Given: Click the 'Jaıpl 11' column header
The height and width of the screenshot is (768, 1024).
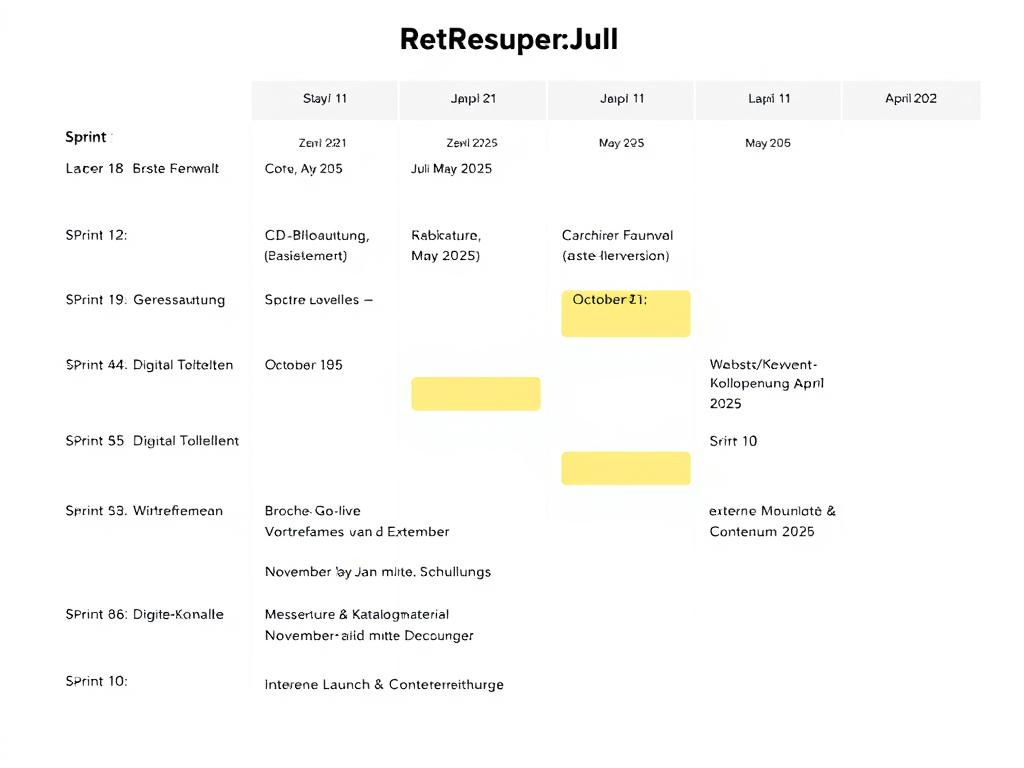Looking at the screenshot, I should point(621,99).
